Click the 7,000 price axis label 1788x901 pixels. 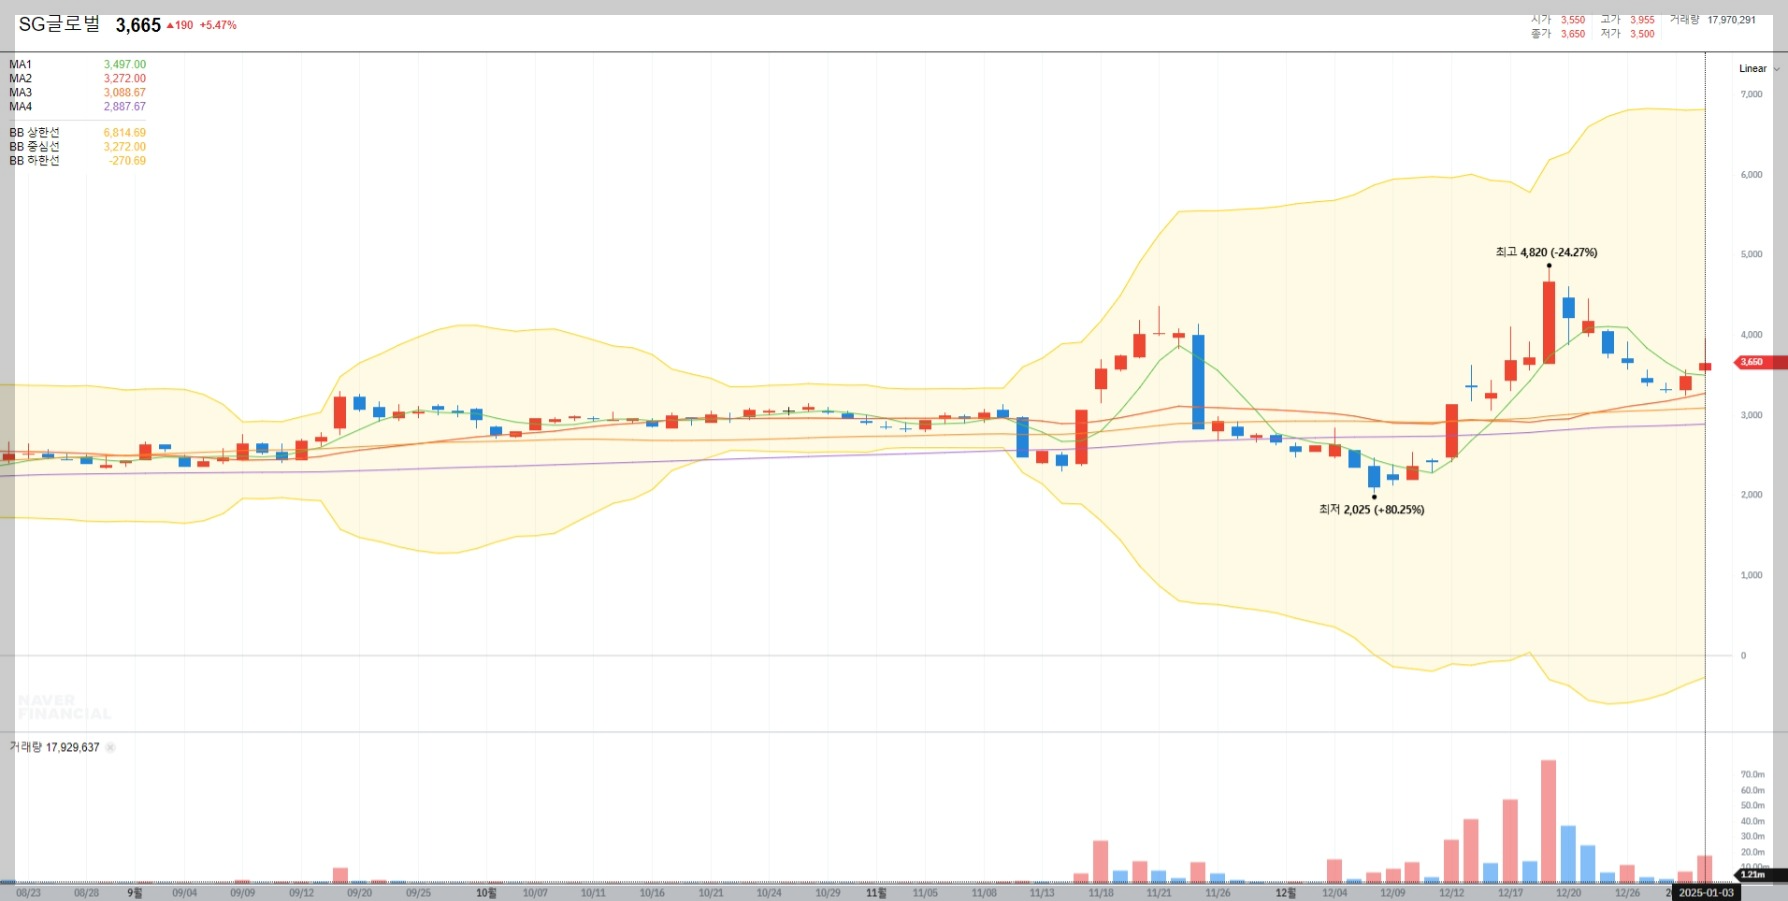[1751, 94]
